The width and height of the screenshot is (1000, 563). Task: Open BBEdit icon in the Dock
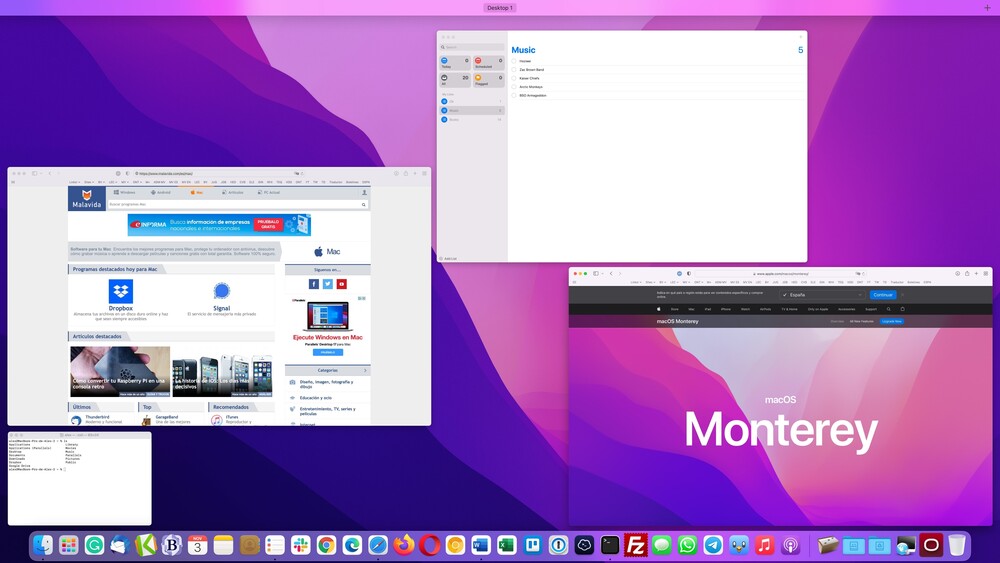click(172, 545)
